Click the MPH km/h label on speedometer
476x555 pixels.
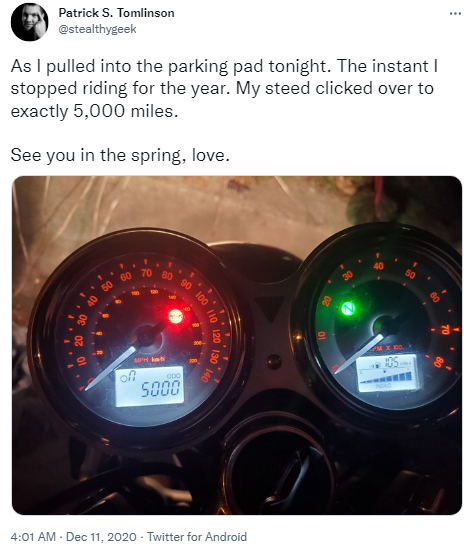pyautogui.click(x=149, y=360)
